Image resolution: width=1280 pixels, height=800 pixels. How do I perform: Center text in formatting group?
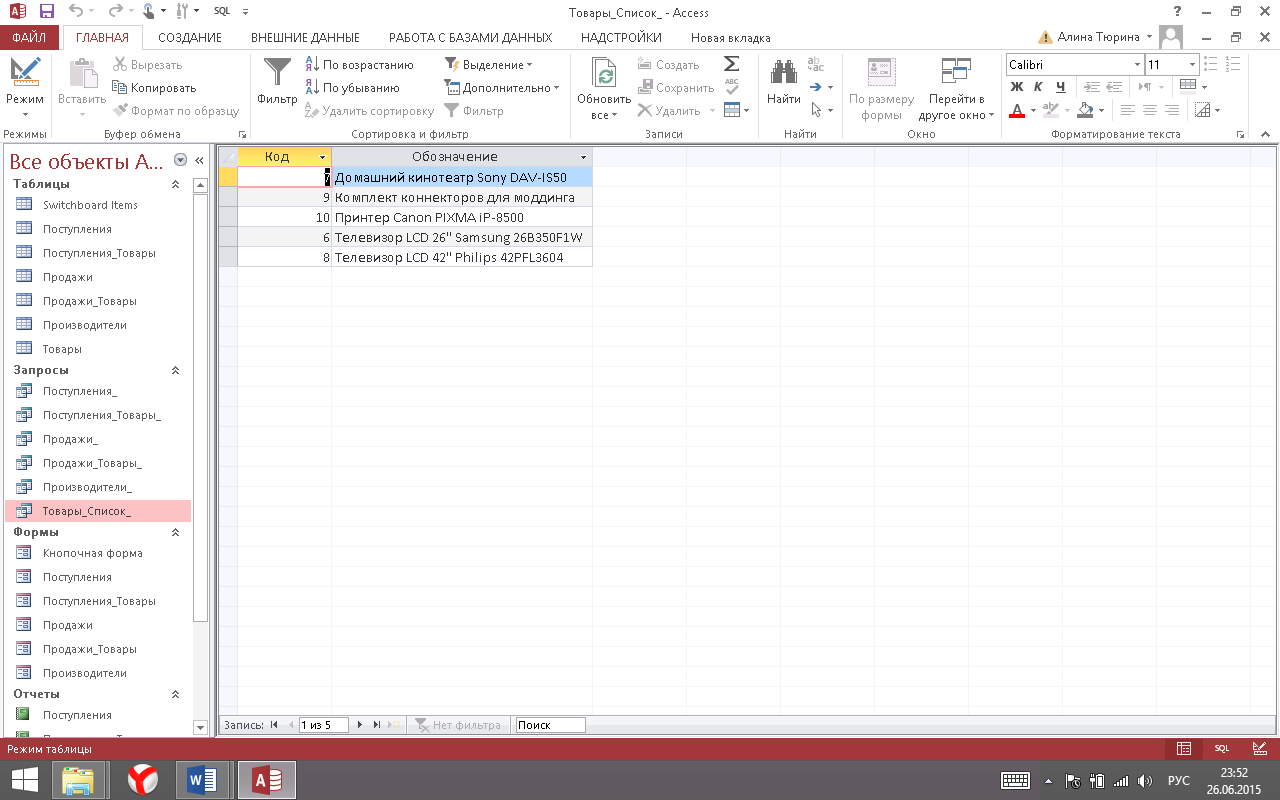(x=1149, y=110)
